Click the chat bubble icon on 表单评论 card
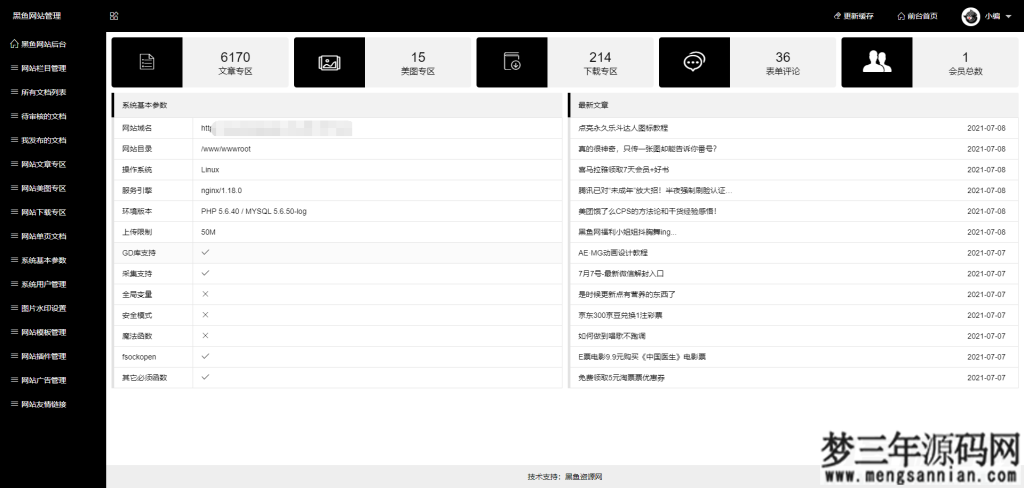The height and width of the screenshot is (488, 1024). click(x=694, y=62)
